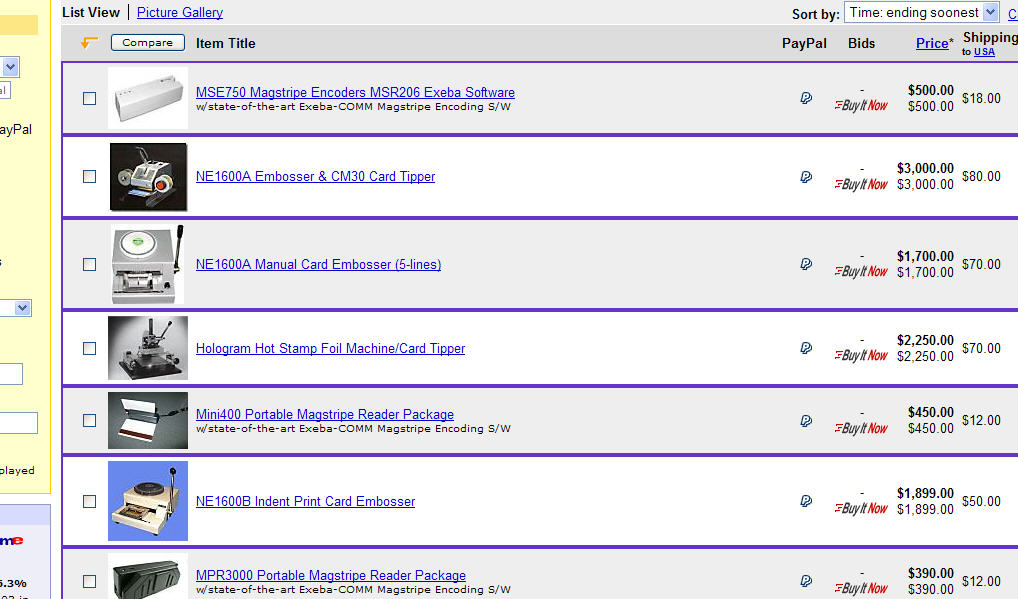Open MPR3000 Portable Magstripe Reader Package listing
The width and height of the screenshot is (1018, 599).
pos(330,575)
